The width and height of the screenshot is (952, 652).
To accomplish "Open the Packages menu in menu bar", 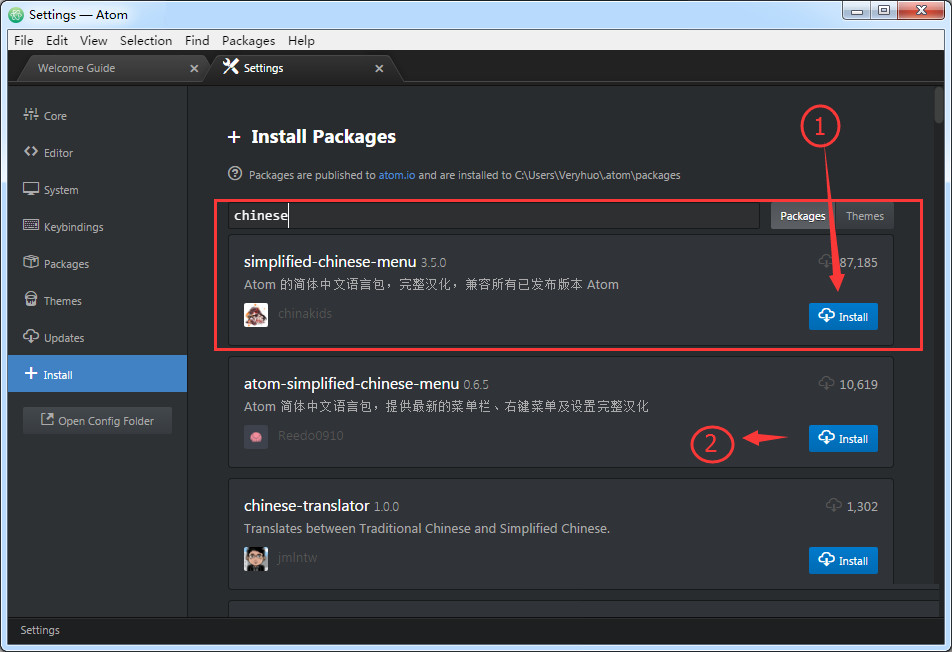I will [x=248, y=41].
